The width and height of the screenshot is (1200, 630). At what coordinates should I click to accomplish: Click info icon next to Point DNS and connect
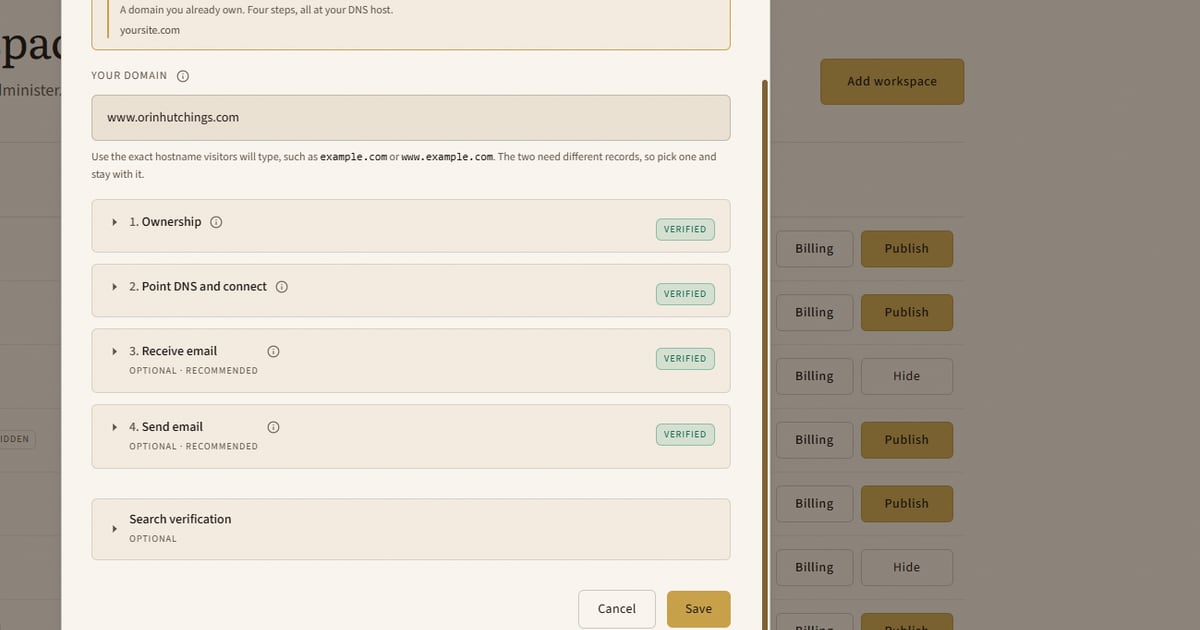[x=282, y=287]
